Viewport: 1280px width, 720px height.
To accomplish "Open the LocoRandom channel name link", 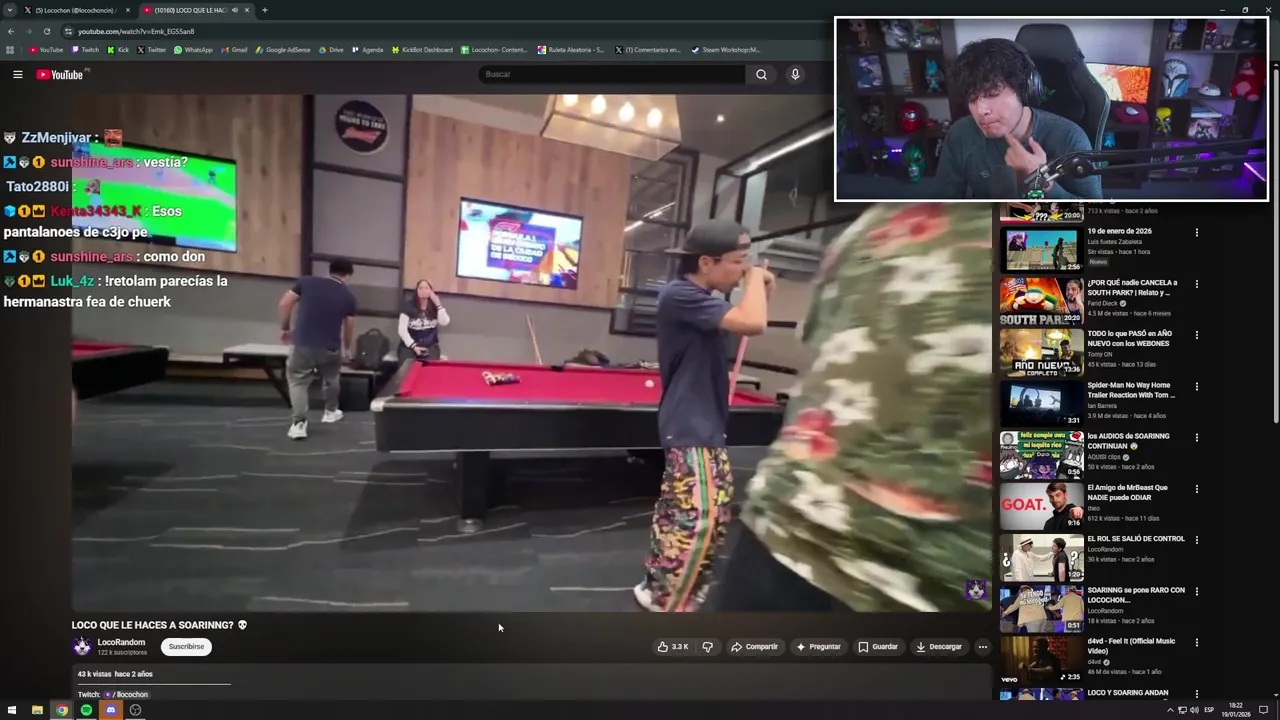I will [121, 642].
